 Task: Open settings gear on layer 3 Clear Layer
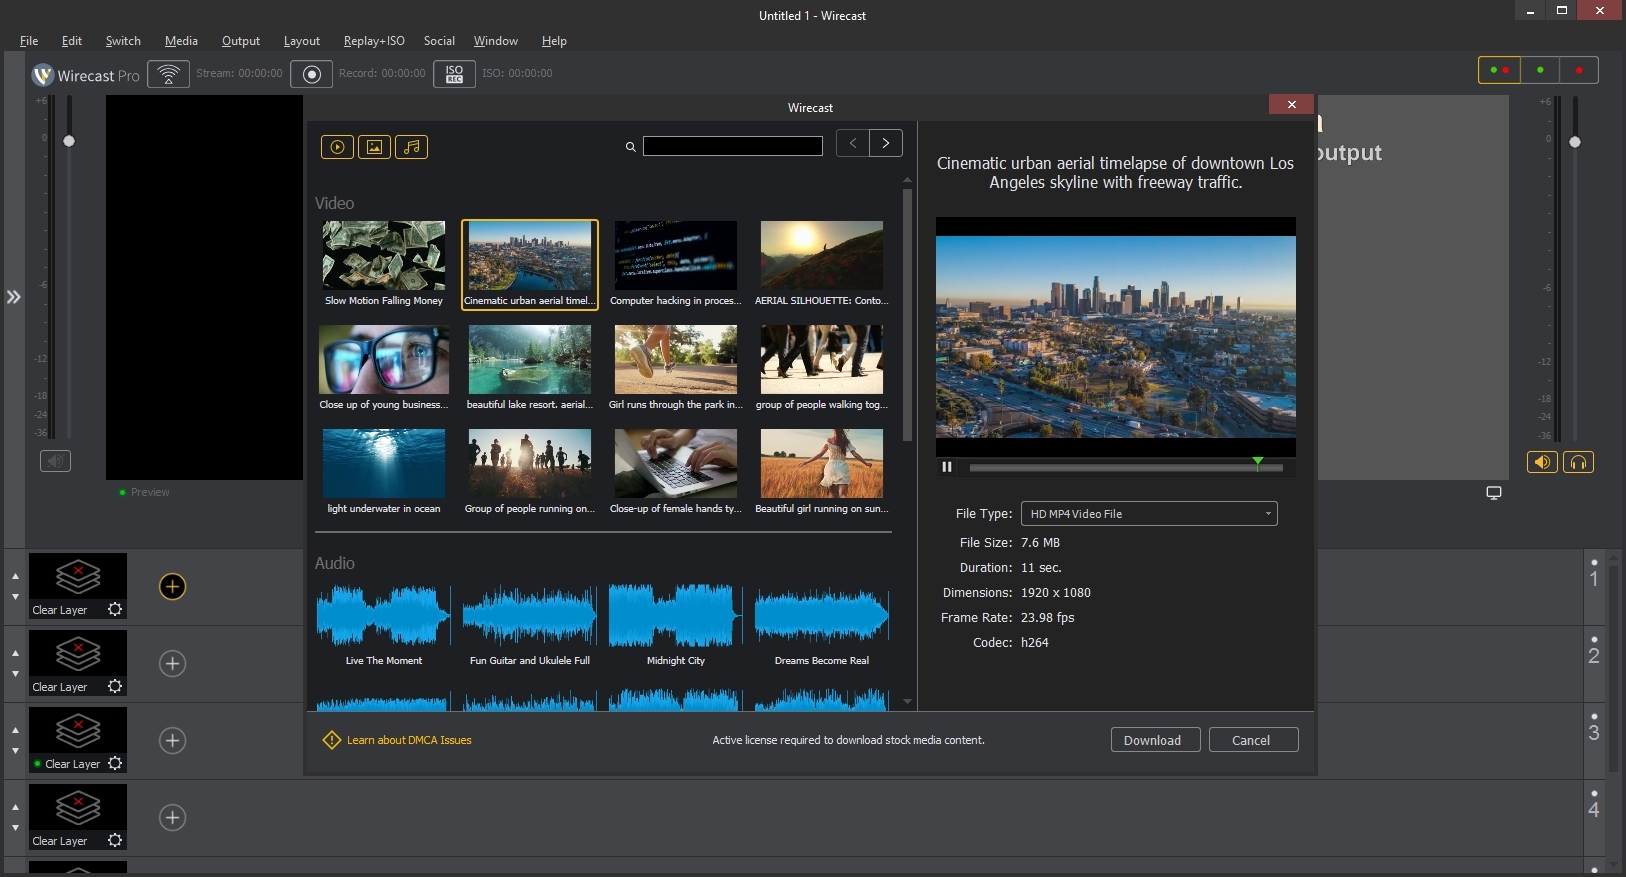click(x=115, y=763)
